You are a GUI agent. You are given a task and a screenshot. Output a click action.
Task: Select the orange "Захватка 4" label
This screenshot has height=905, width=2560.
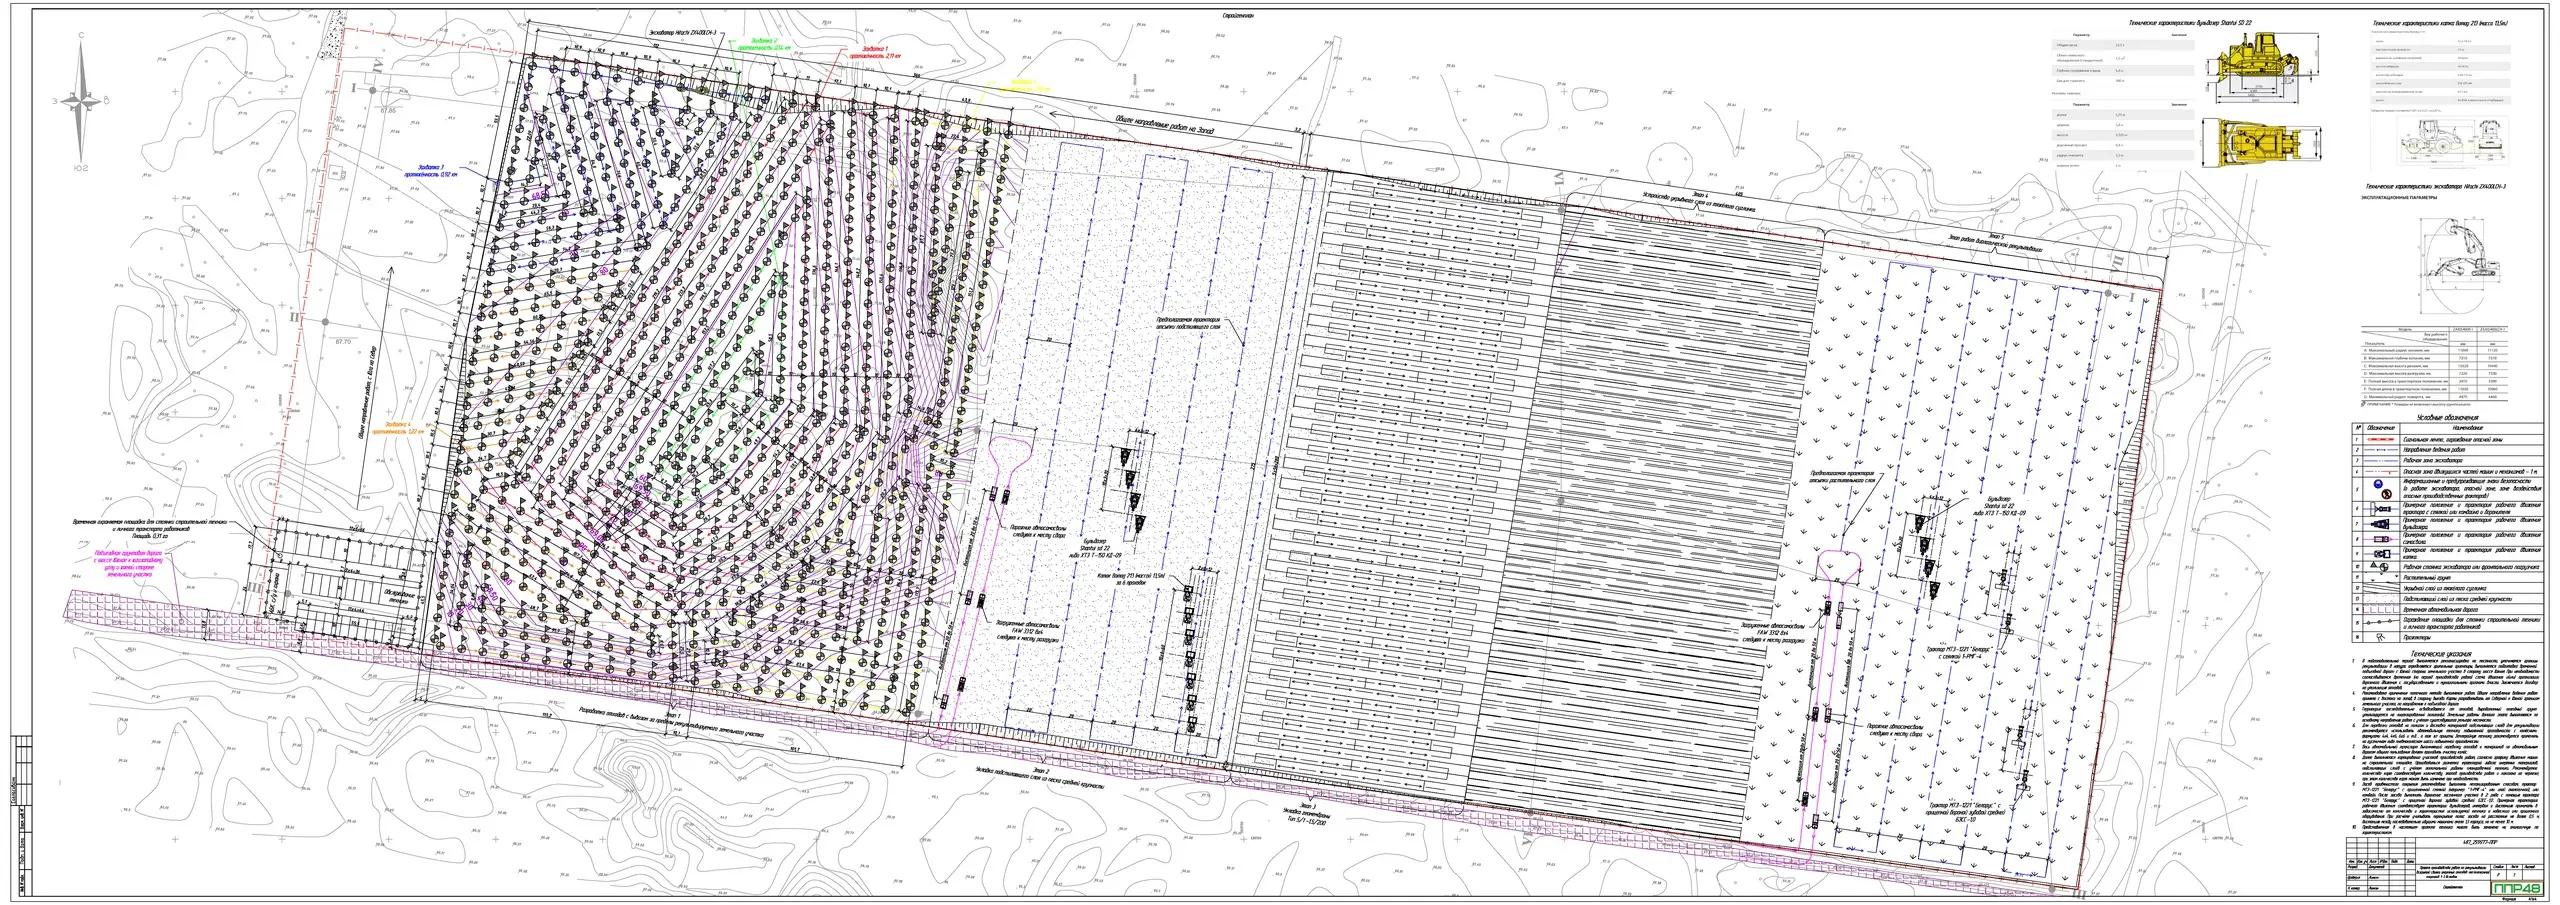coord(399,428)
